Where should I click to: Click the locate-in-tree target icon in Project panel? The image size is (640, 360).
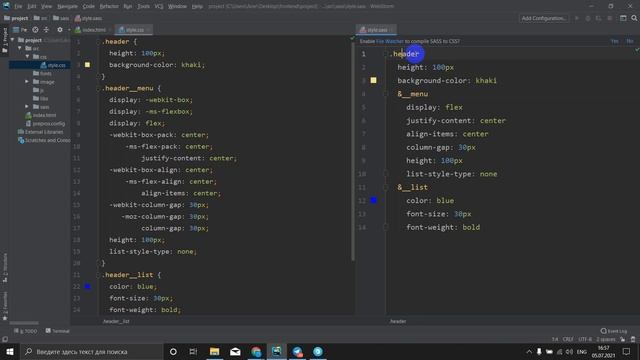pos(36,30)
